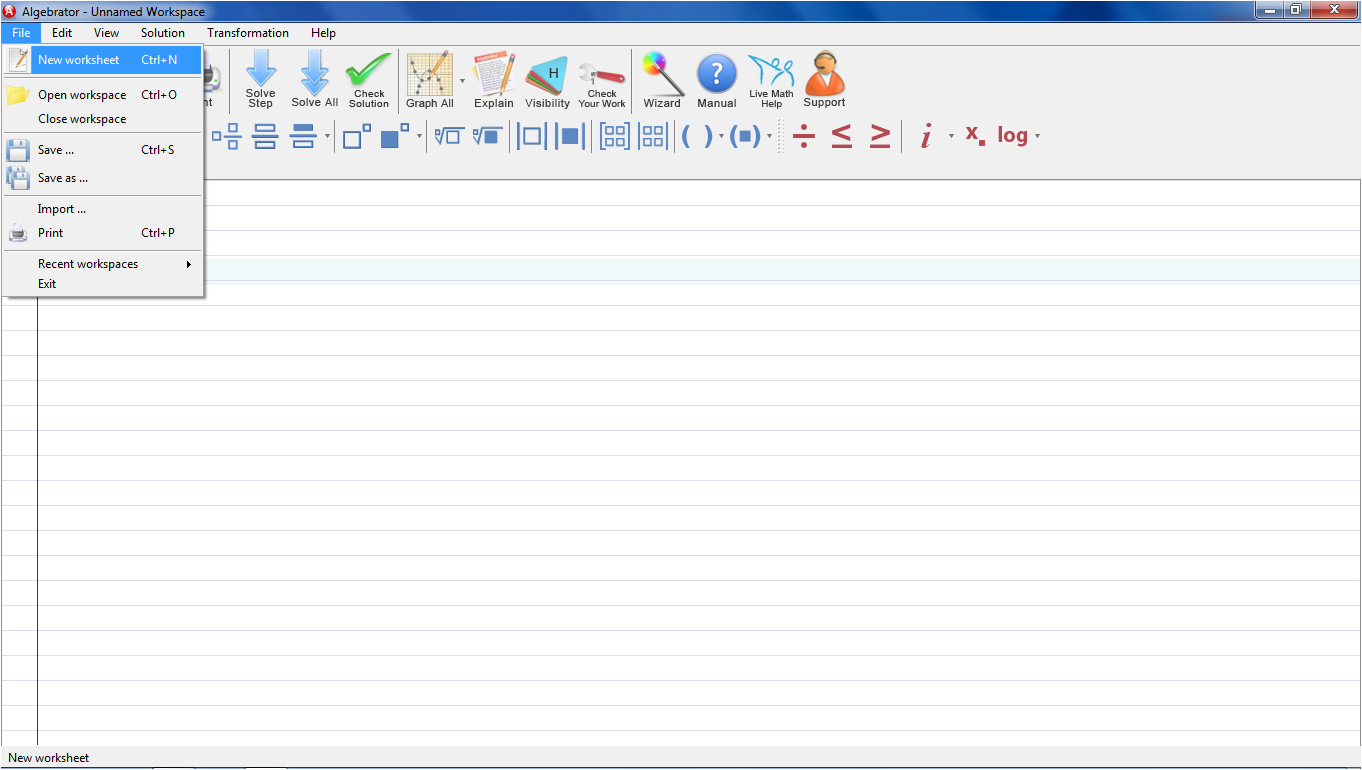Image resolution: width=1362 pixels, height=770 pixels.
Task: Insert determinant grid template
Action: [653, 136]
